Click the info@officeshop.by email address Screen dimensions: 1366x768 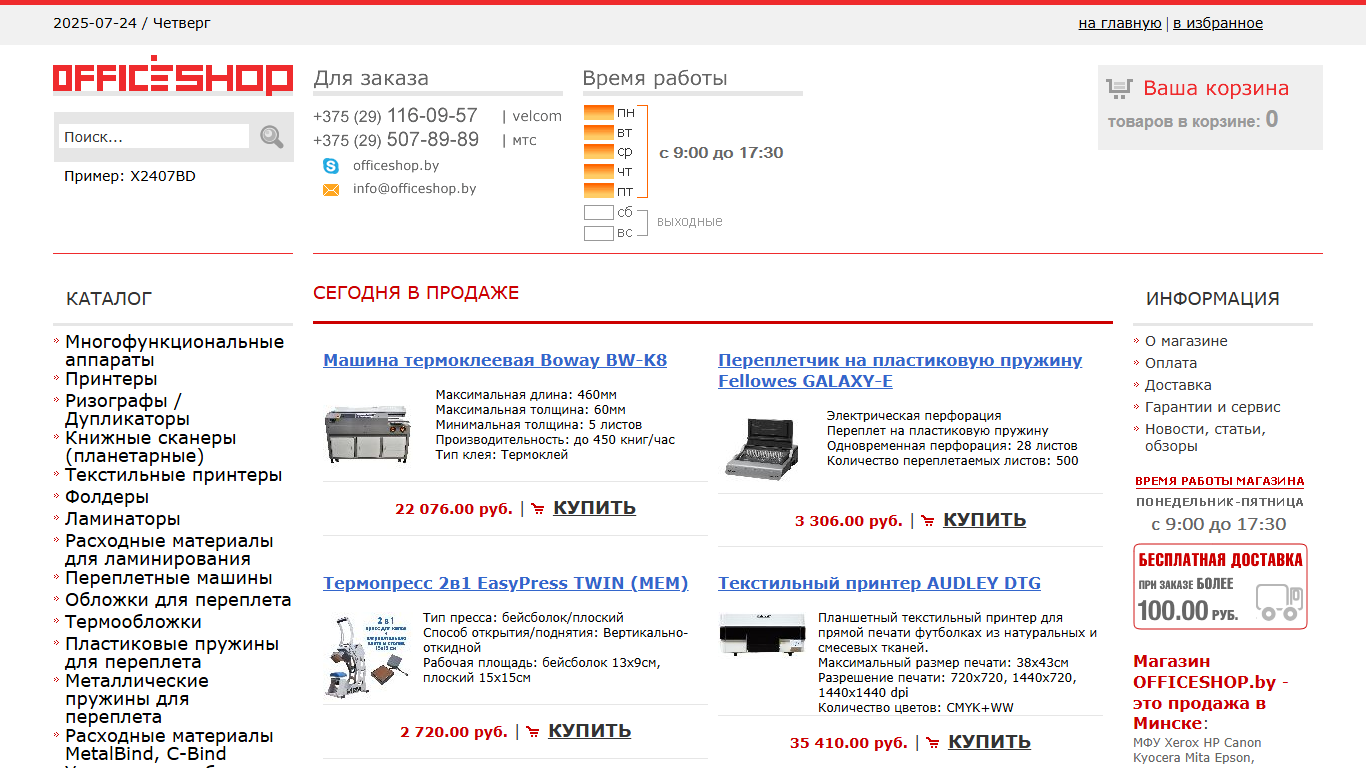415,189
